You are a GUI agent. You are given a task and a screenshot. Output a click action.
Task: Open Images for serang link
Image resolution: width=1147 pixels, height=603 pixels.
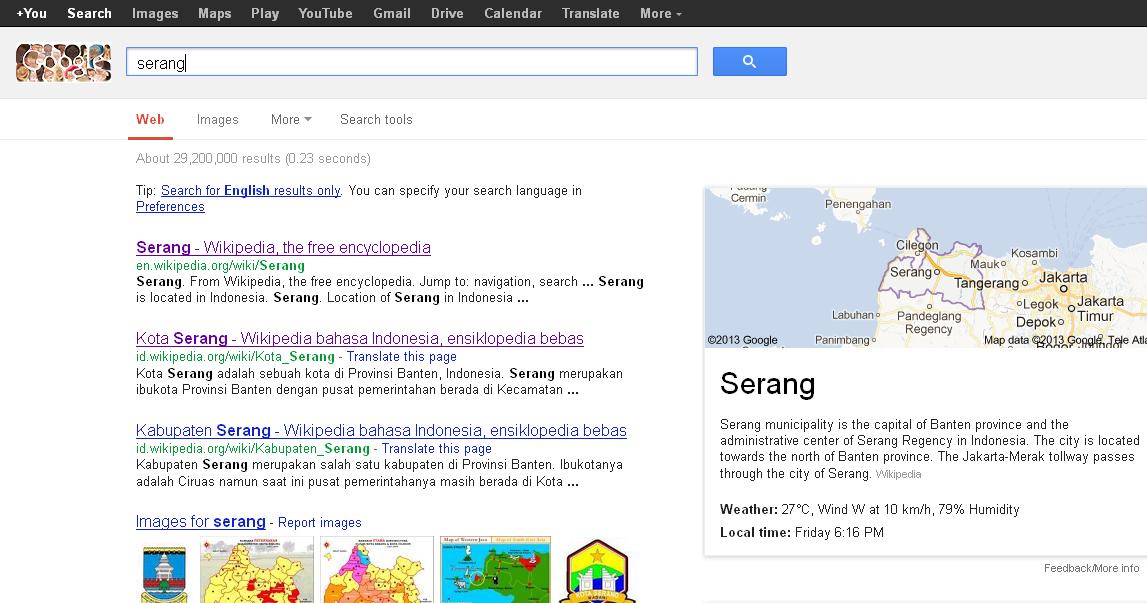(200, 522)
